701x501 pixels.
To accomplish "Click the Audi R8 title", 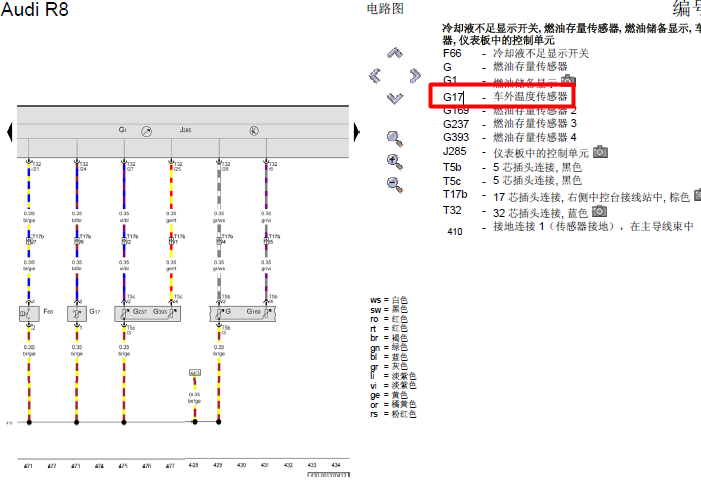I will click(x=35, y=9).
